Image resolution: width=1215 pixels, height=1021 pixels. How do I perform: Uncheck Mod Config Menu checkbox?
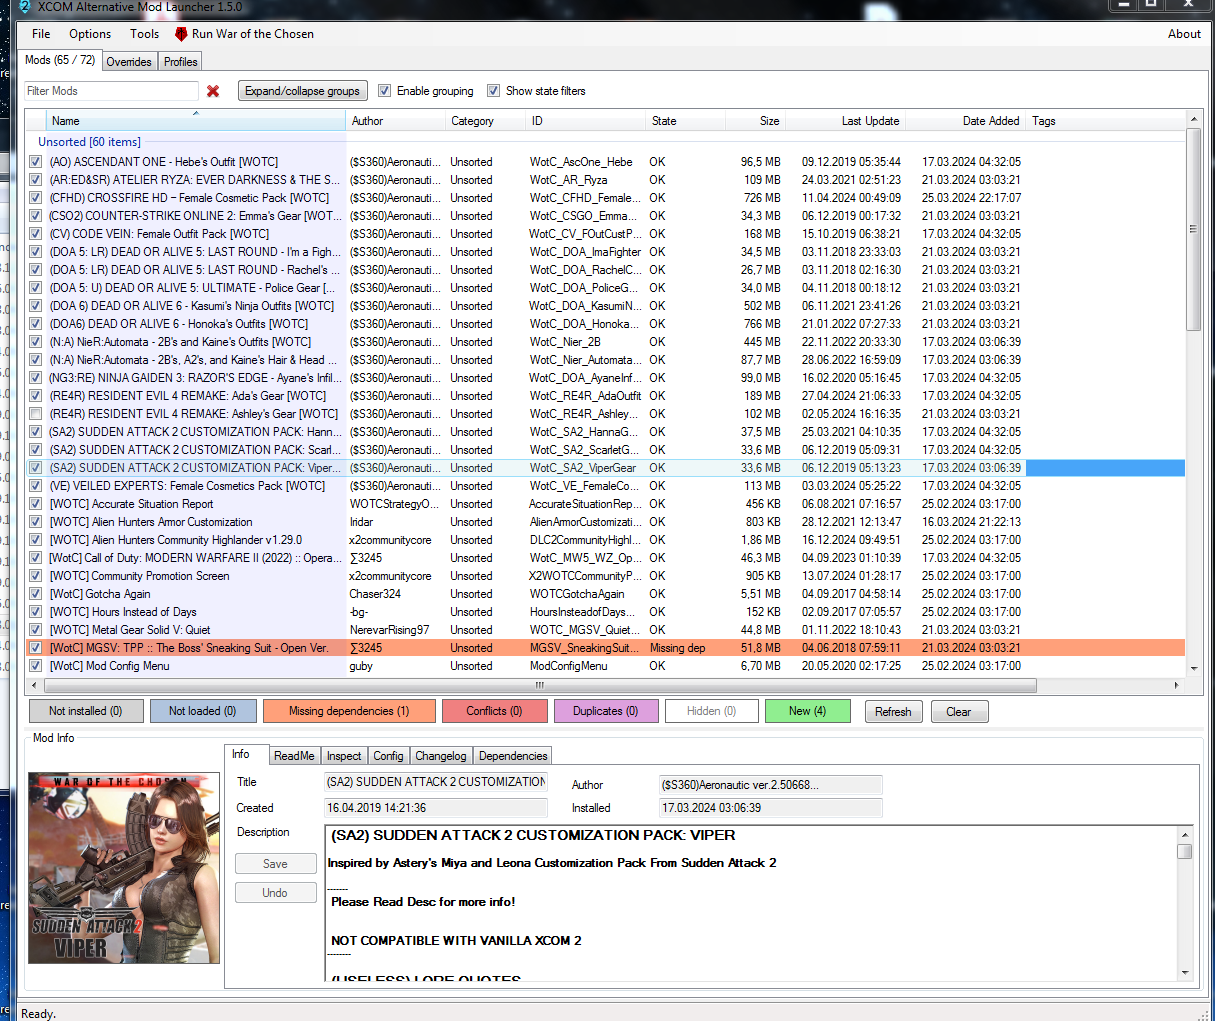pos(36,666)
